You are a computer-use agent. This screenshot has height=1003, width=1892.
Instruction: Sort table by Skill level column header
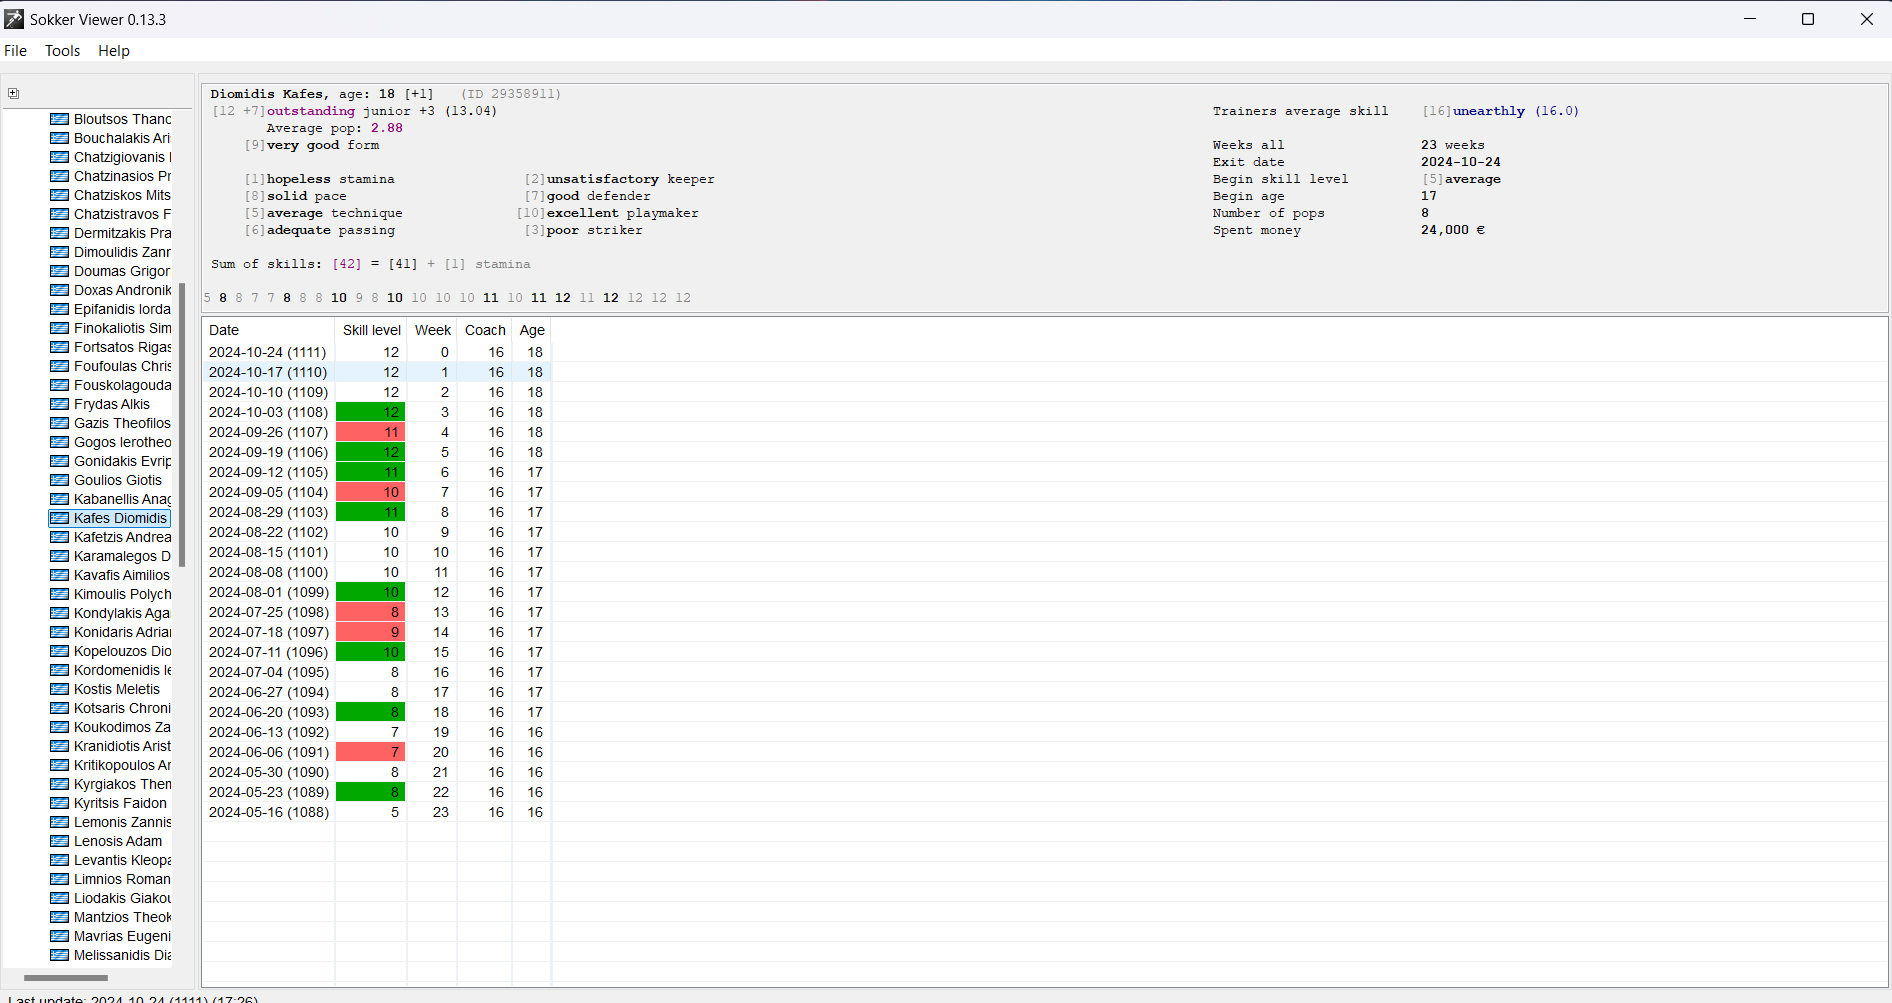pos(371,330)
